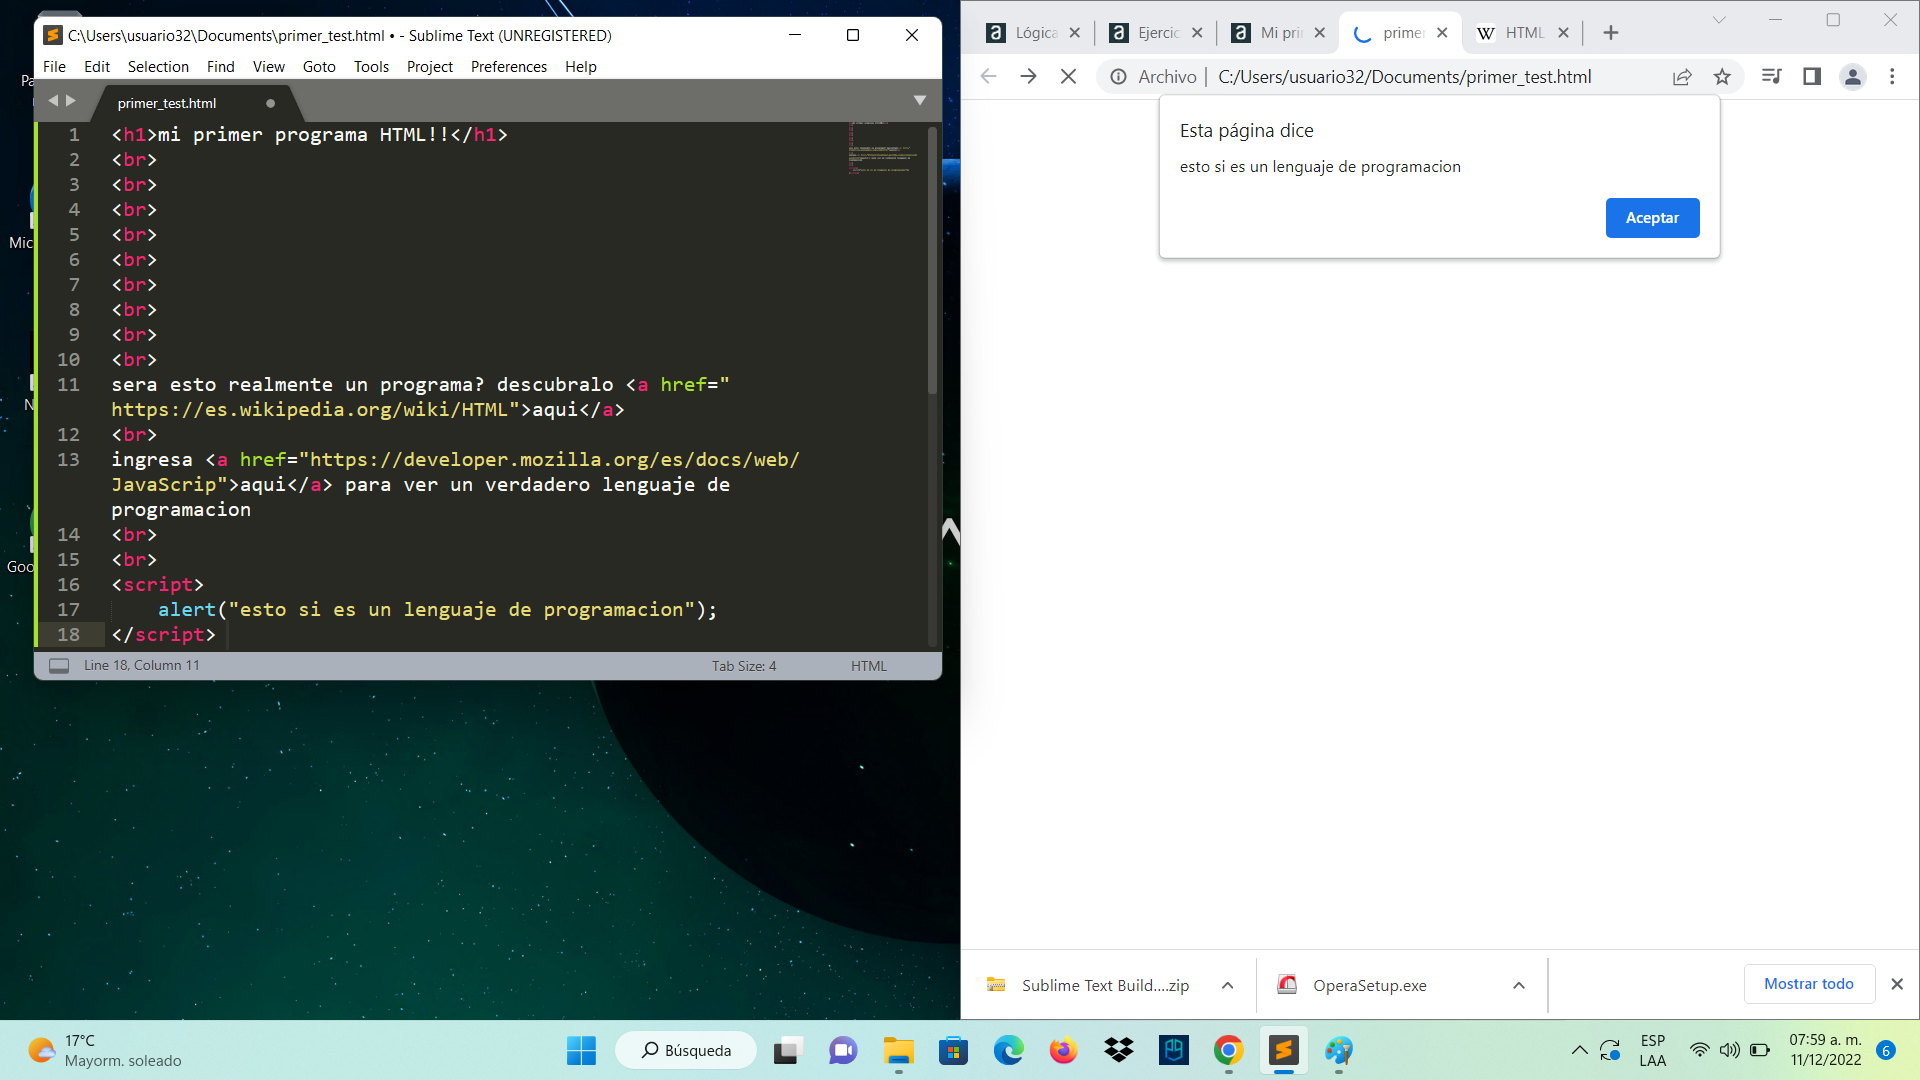Image resolution: width=1920 pixels, height=1080 pixels.
Task: Open a new Chrome tab
Action: (x=1610, y=33)
